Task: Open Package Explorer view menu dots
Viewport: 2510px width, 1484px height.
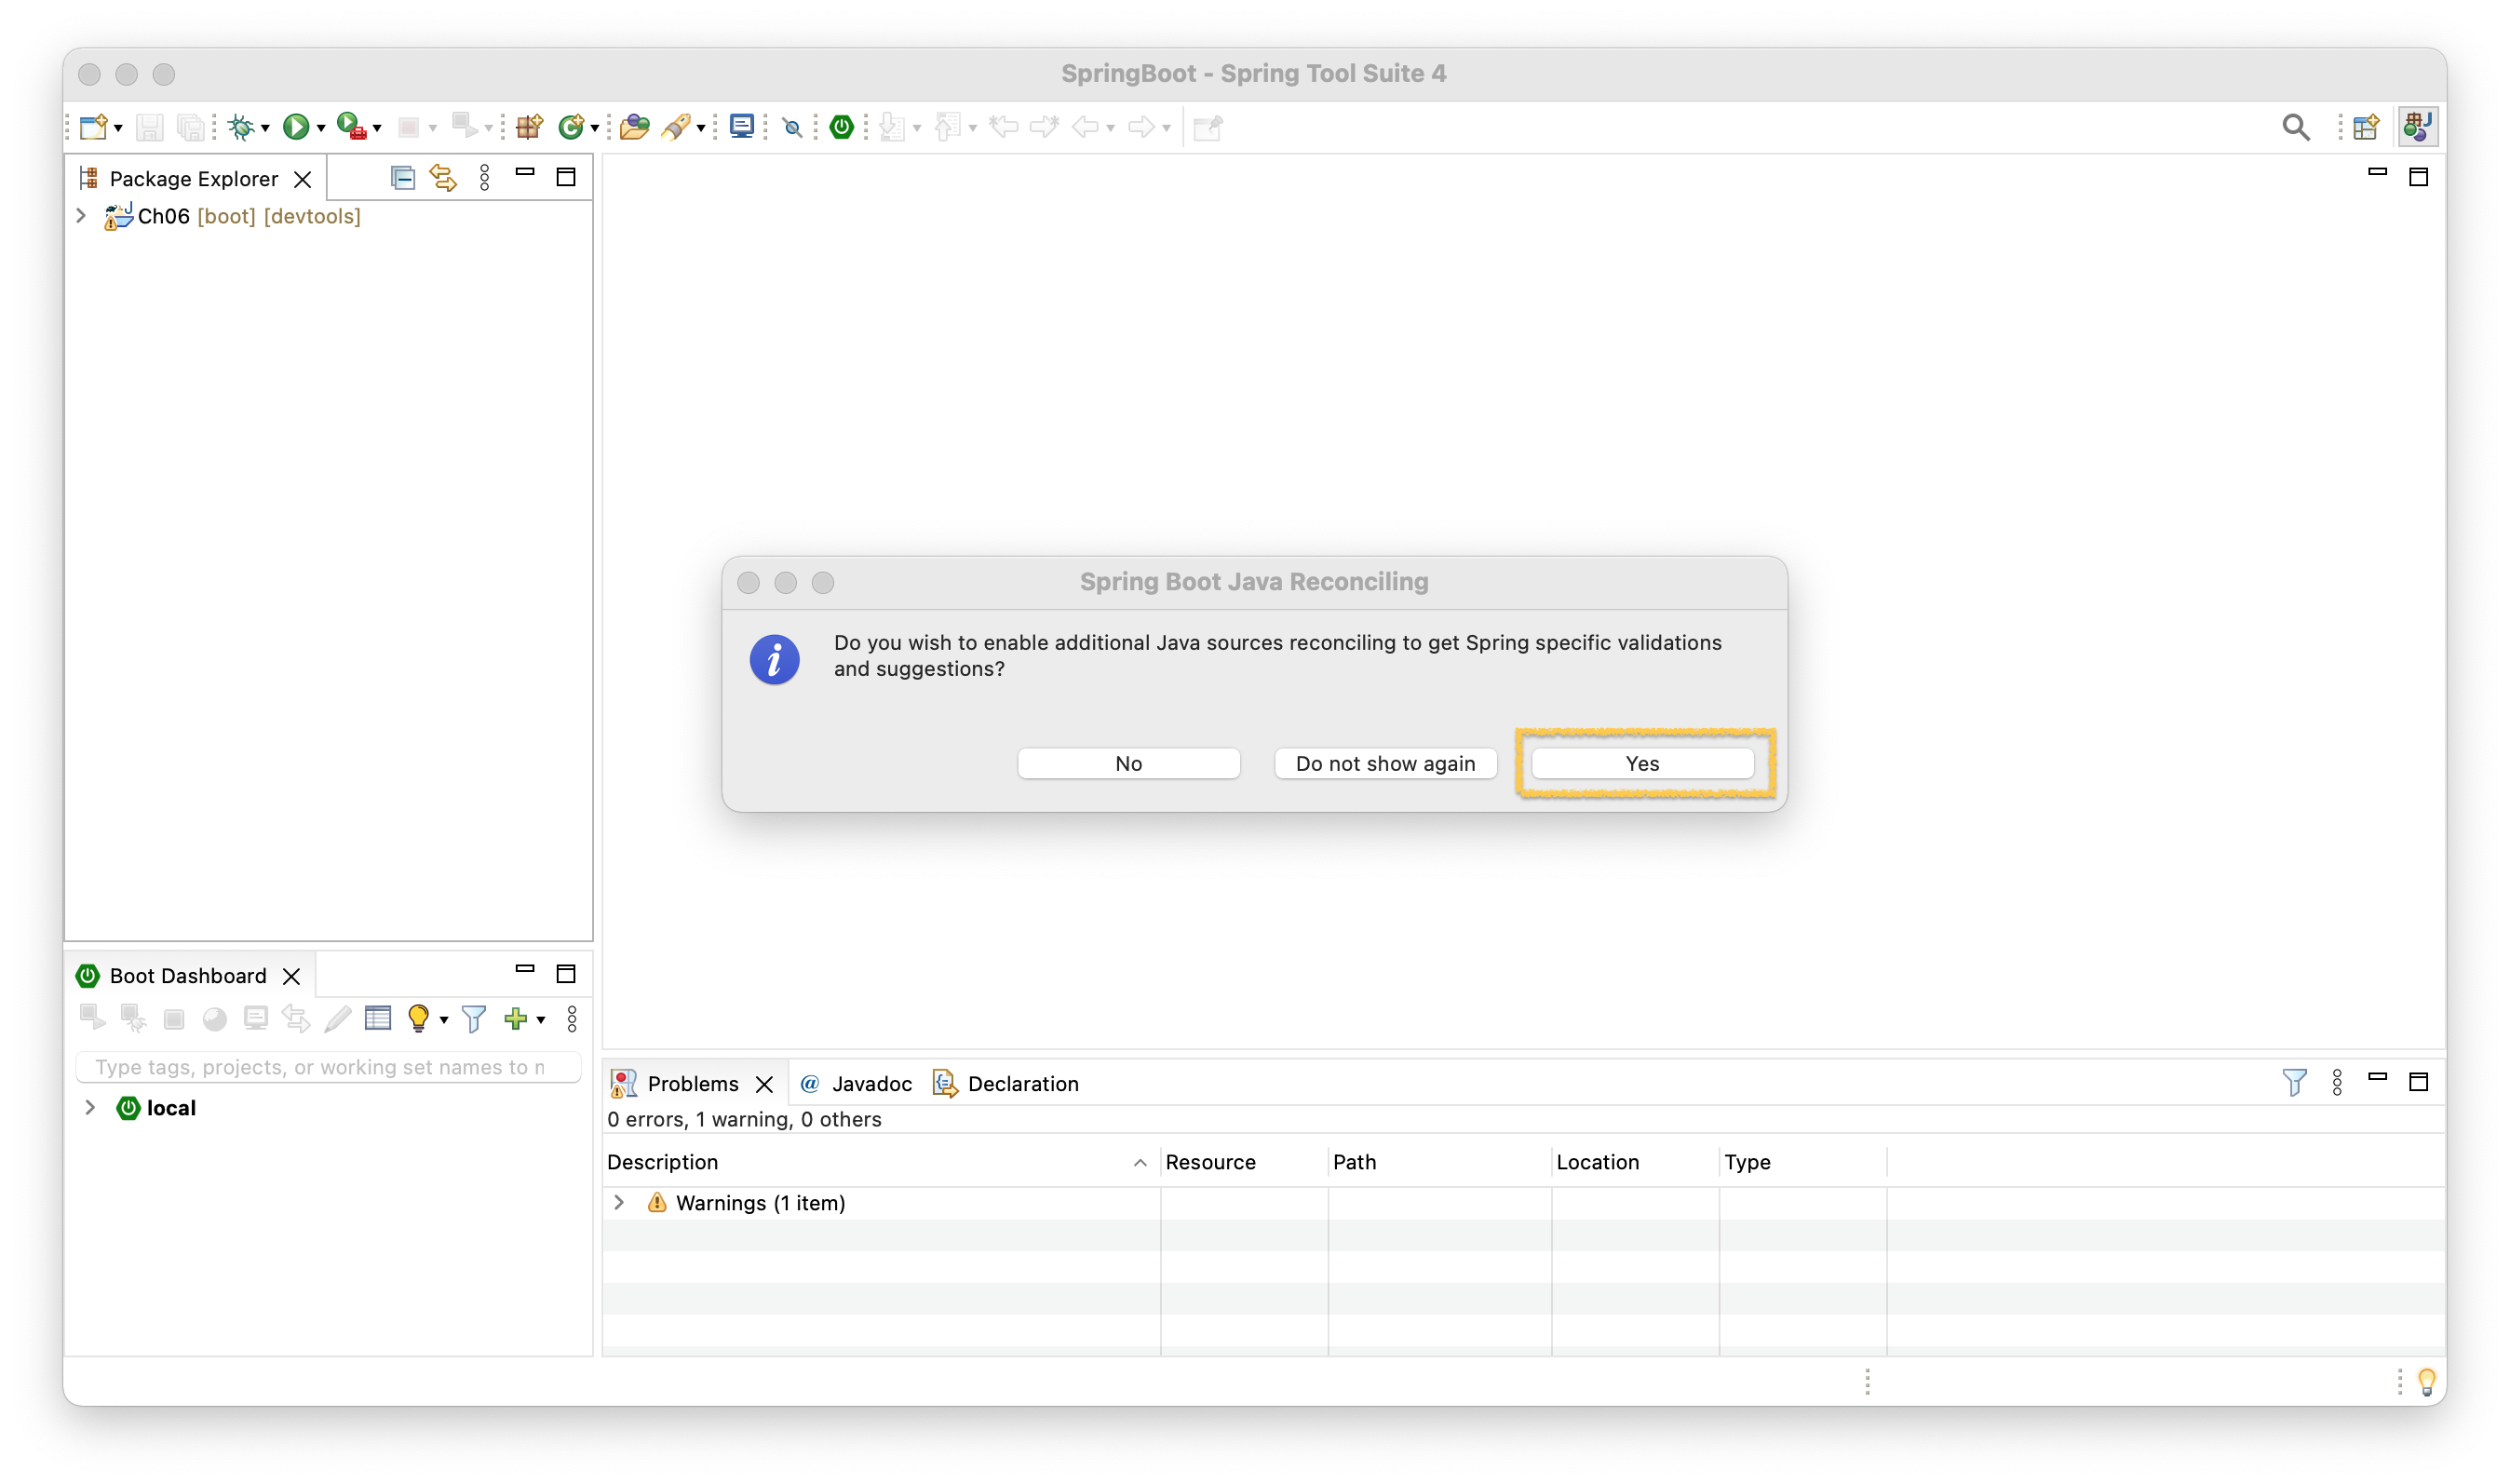Action: pos(485,178)
